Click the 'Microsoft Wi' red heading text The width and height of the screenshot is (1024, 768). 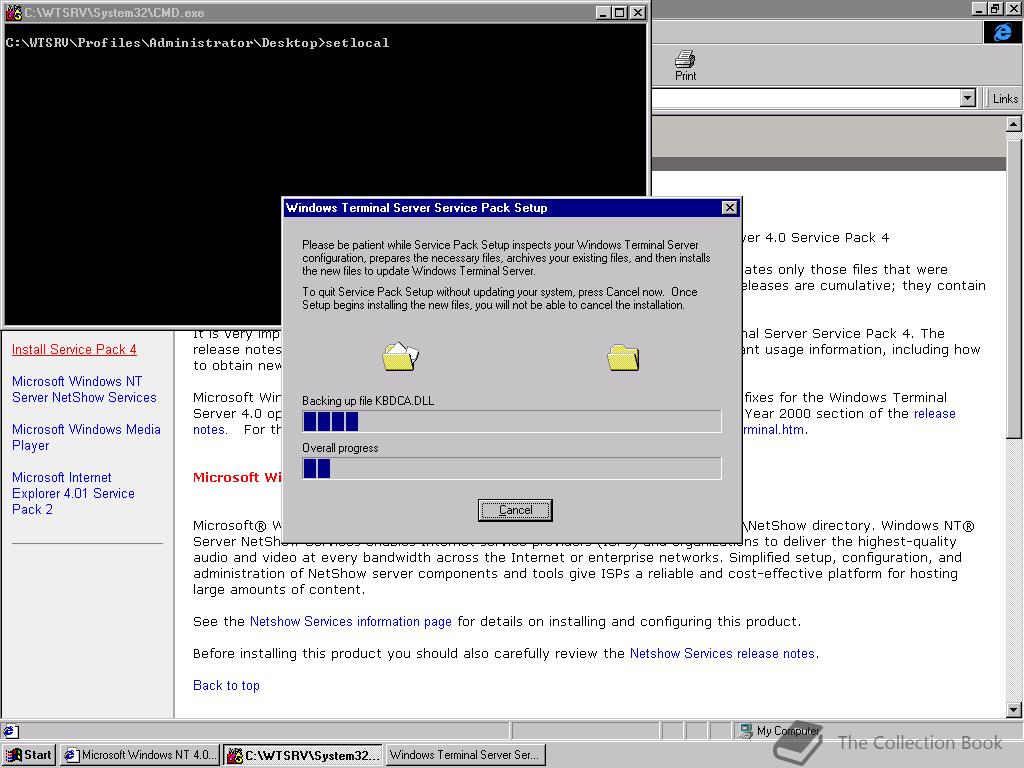tap(237, 477)
